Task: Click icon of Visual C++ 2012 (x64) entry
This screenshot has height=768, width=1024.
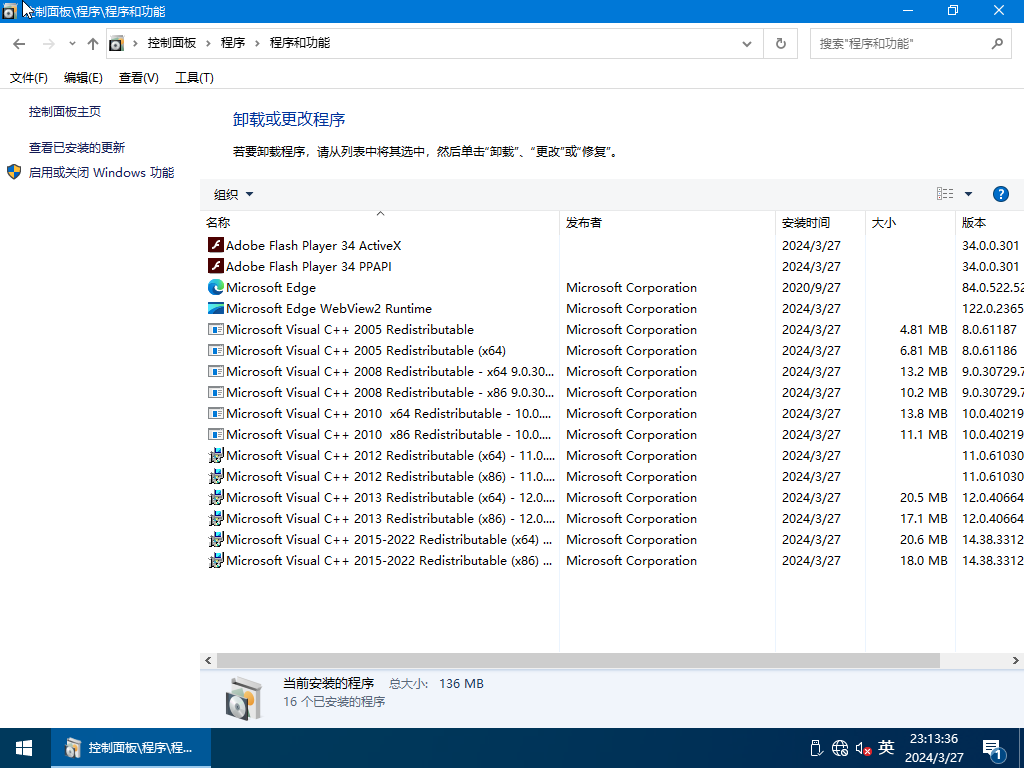Action: 216,455
